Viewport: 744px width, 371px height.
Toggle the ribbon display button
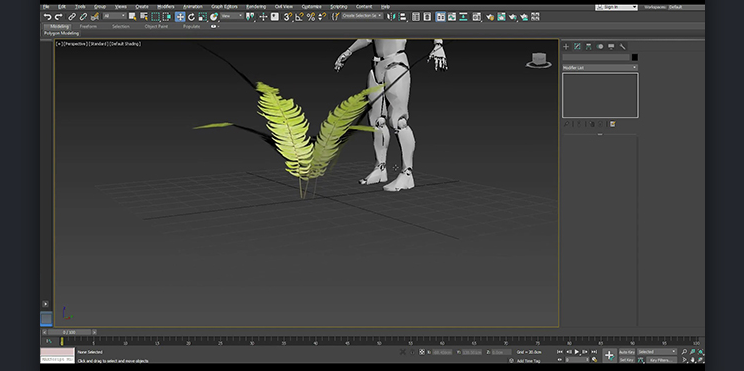[440, 17]
